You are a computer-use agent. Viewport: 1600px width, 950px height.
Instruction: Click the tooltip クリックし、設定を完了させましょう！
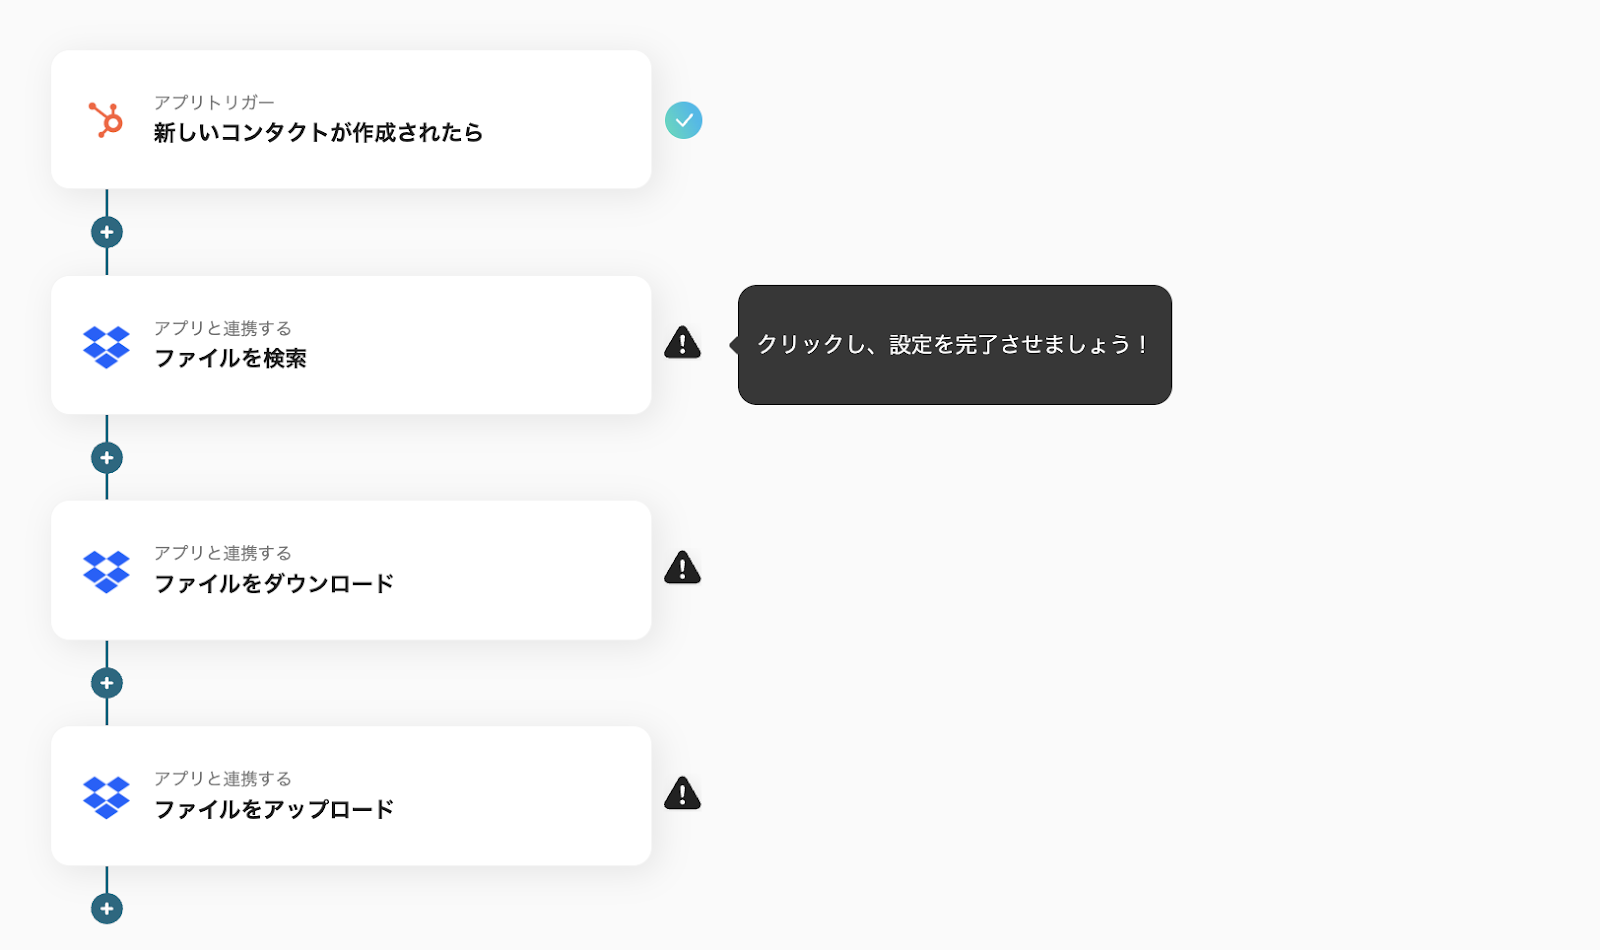(x=954, y=345)
